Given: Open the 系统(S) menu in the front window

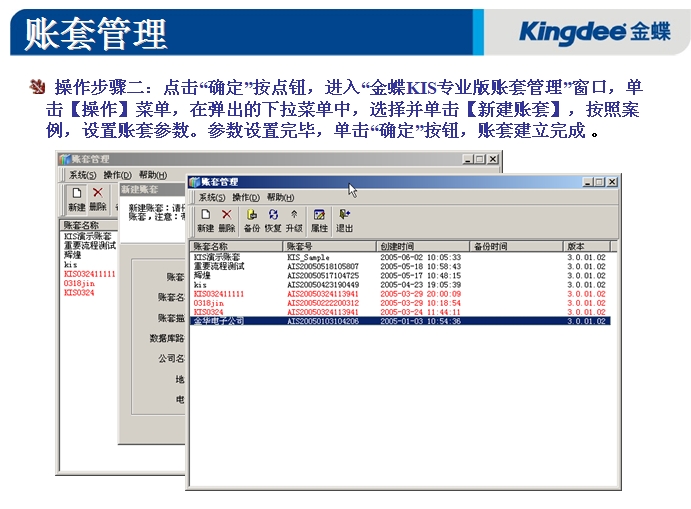Looking at the screenshot, I should pyautogui.click(x=212, y=197).
